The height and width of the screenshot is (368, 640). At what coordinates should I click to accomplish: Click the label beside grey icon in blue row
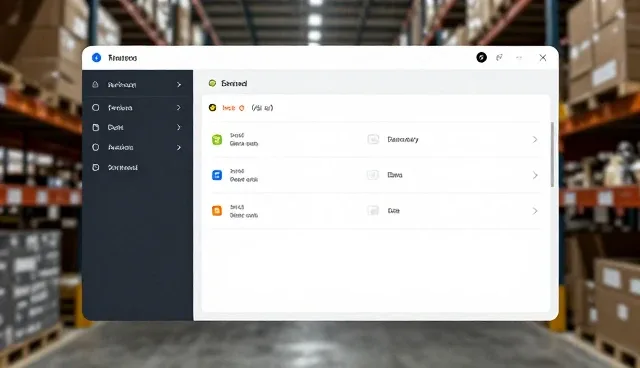[x=395, y=175]
